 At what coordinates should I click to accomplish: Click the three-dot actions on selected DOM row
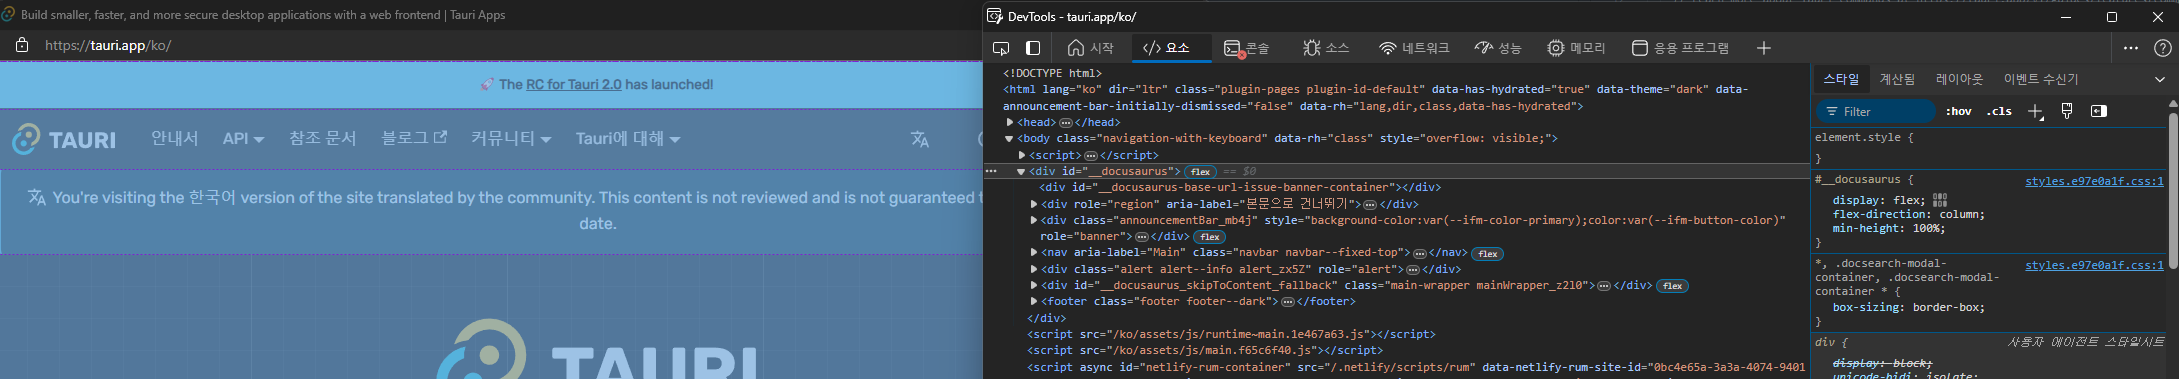(992, 171)
